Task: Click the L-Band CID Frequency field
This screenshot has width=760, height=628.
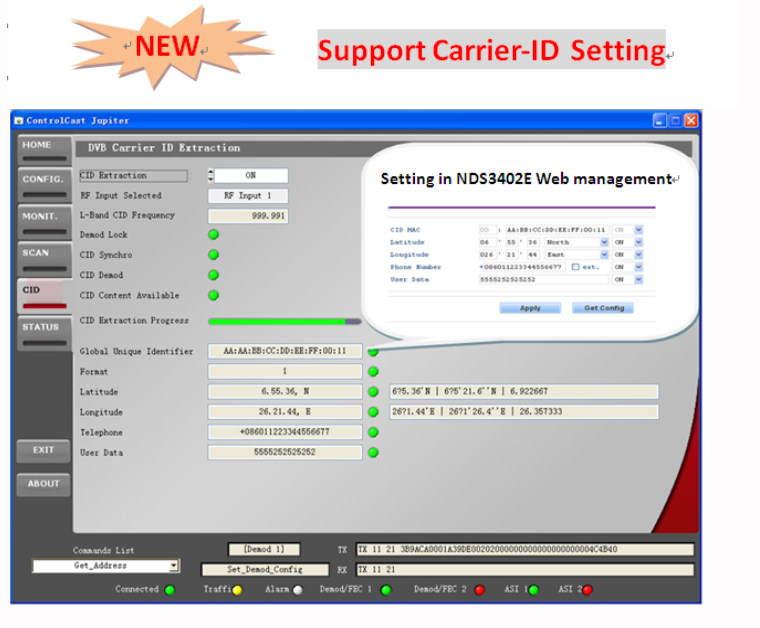Action: (248, 216)
